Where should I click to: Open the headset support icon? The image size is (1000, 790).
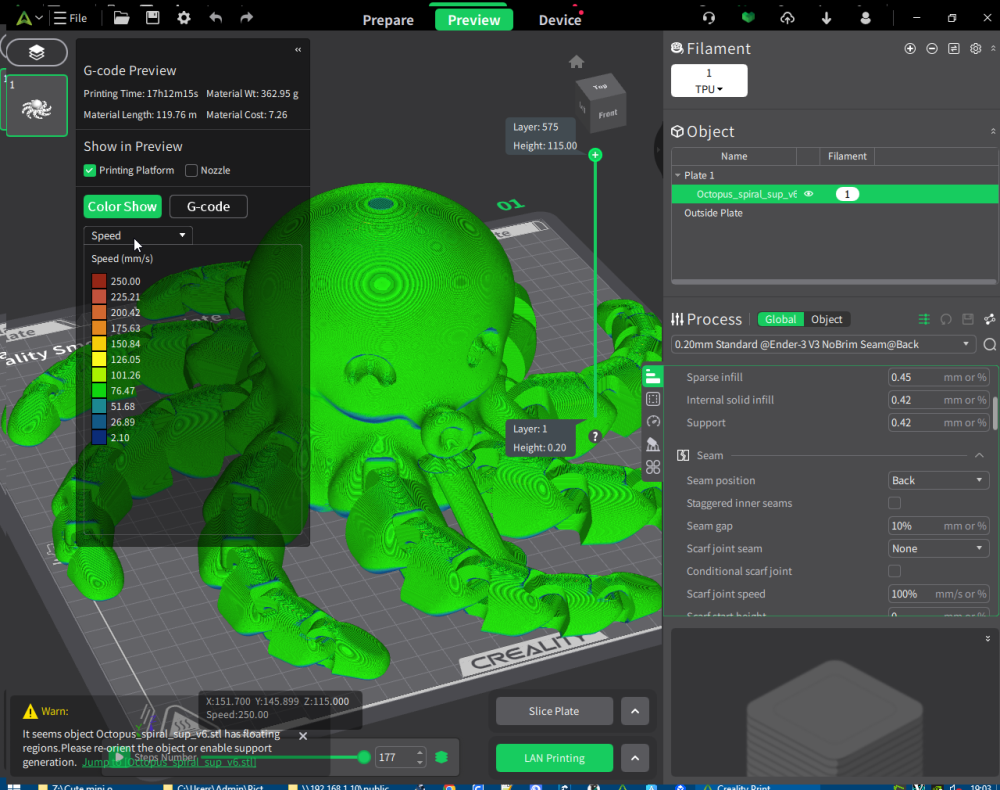(x=709, y=18)
